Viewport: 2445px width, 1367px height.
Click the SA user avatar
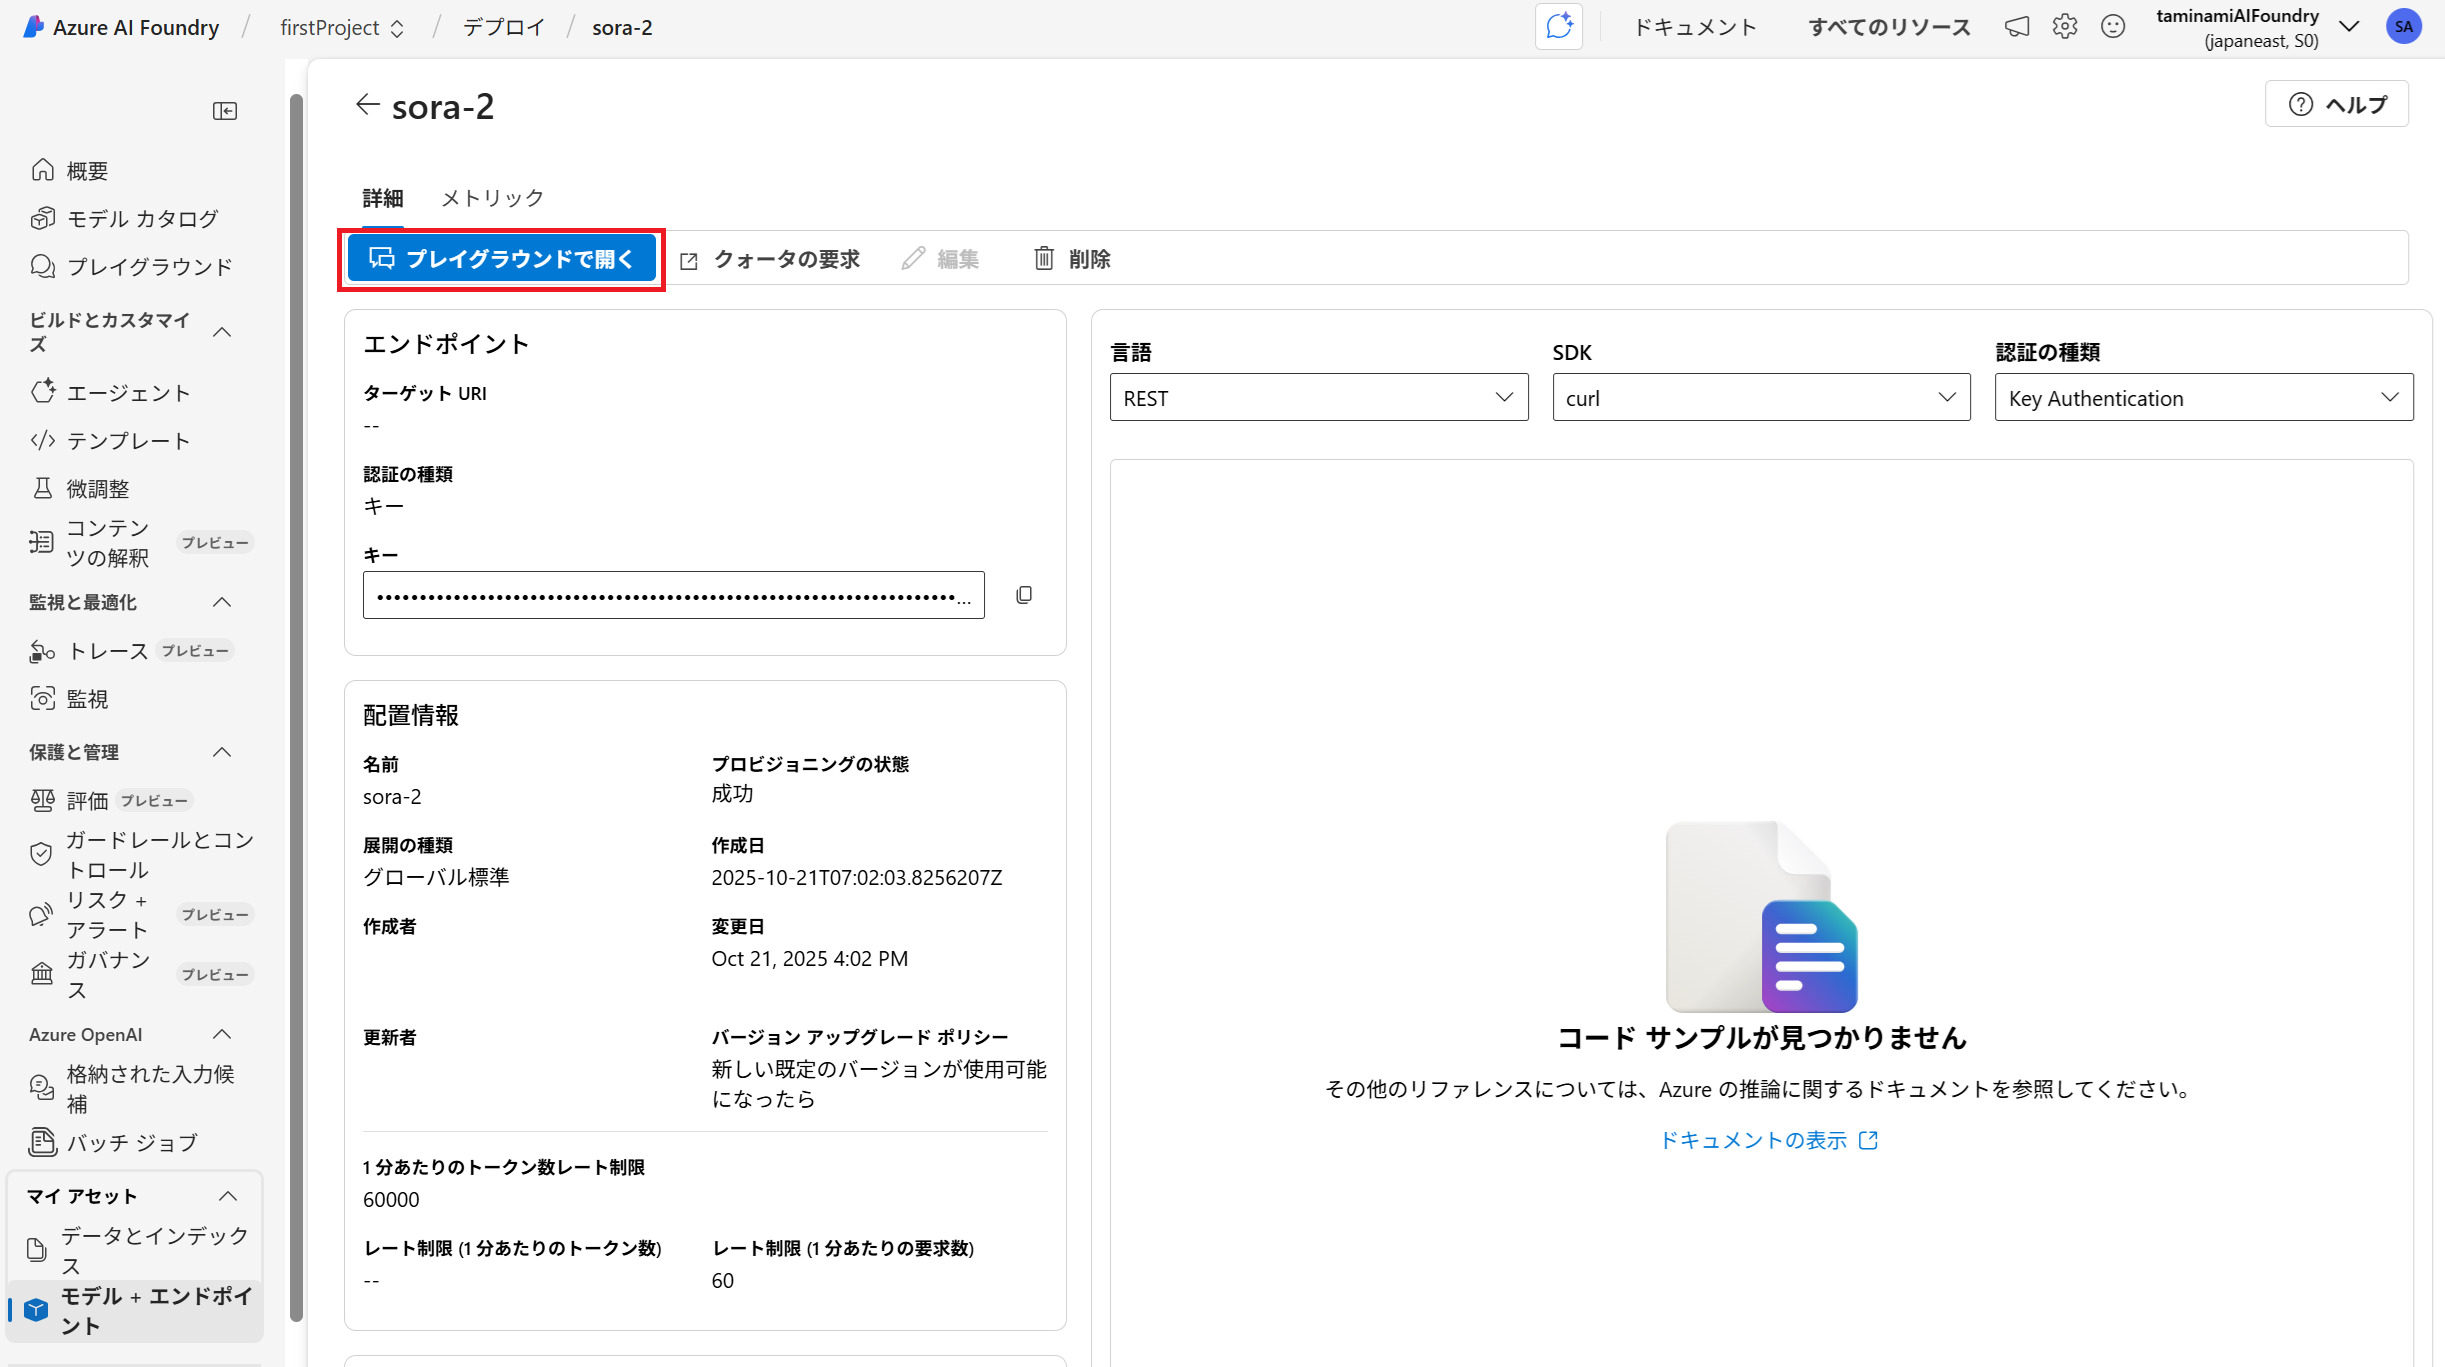point(2403,27)
